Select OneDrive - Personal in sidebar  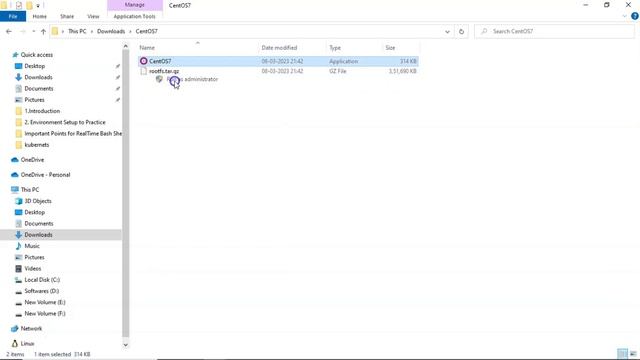(x=45, y=175)
